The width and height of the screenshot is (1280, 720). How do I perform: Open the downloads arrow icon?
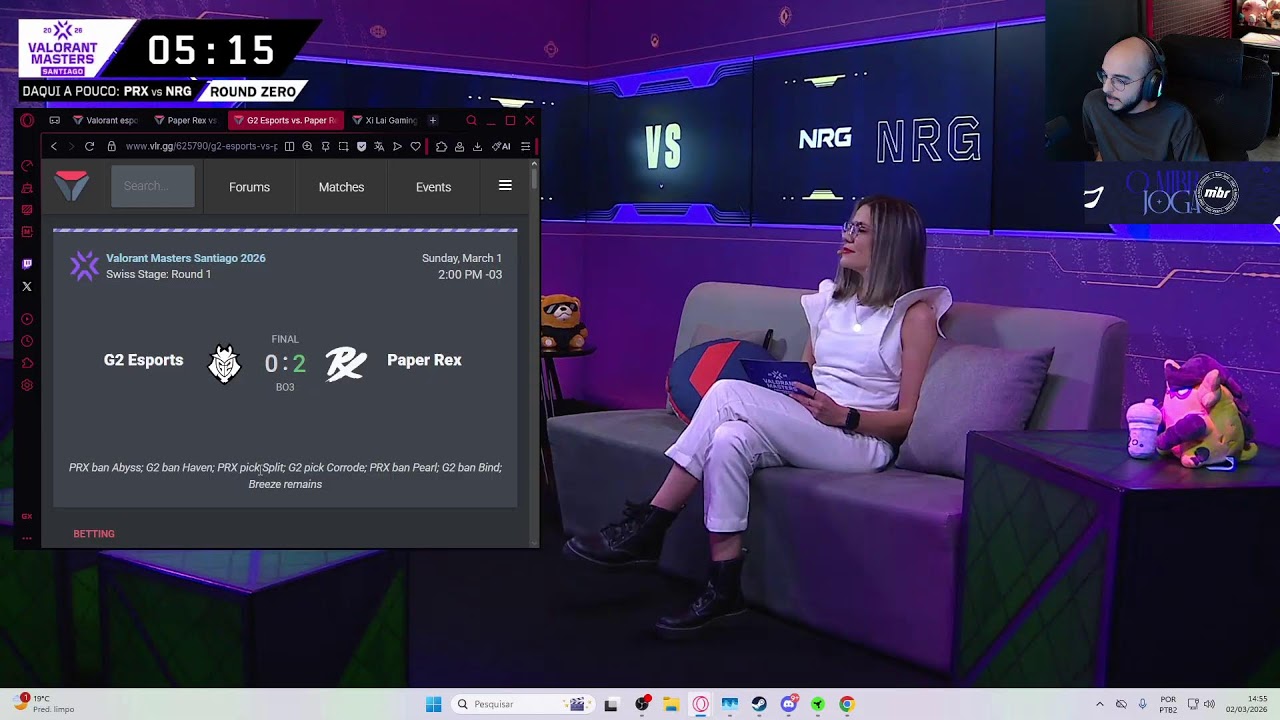[477, 146]
